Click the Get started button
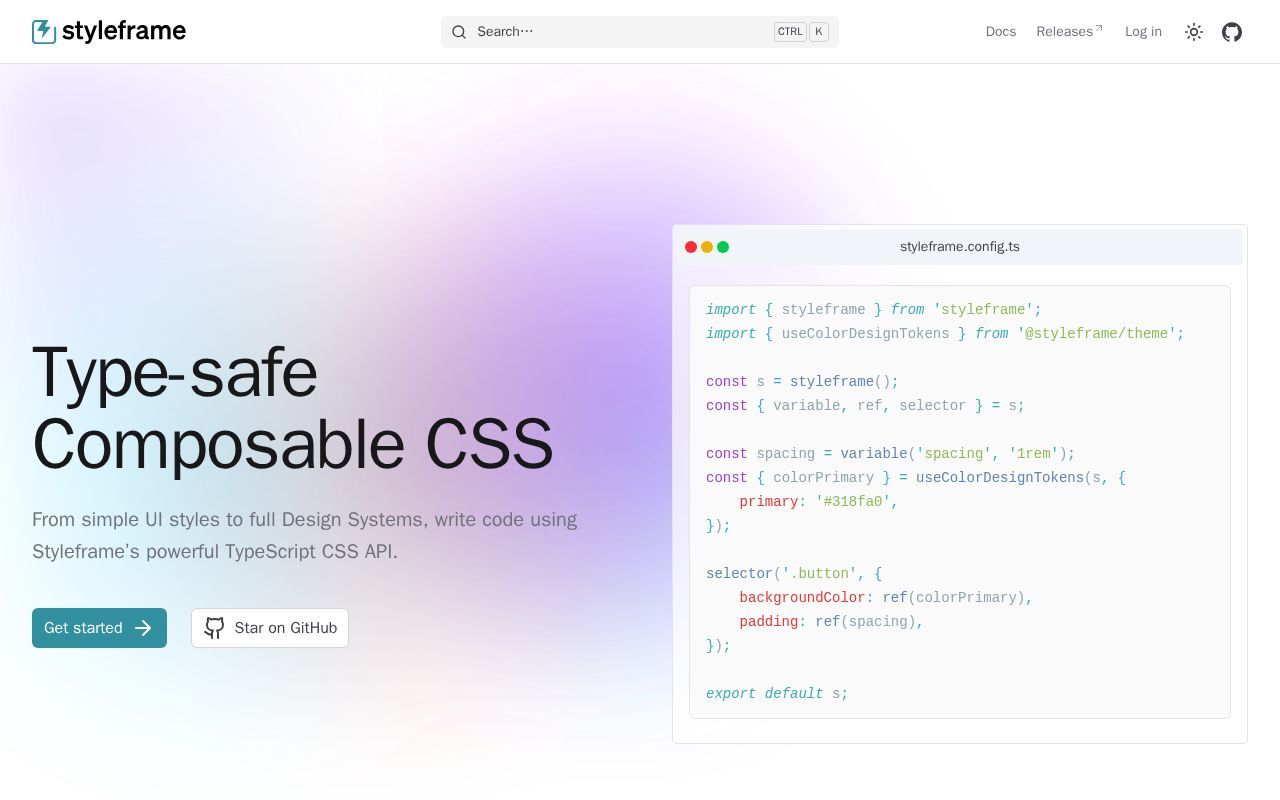This screenshot has width=1280, height=800. [x=99, y=628]
